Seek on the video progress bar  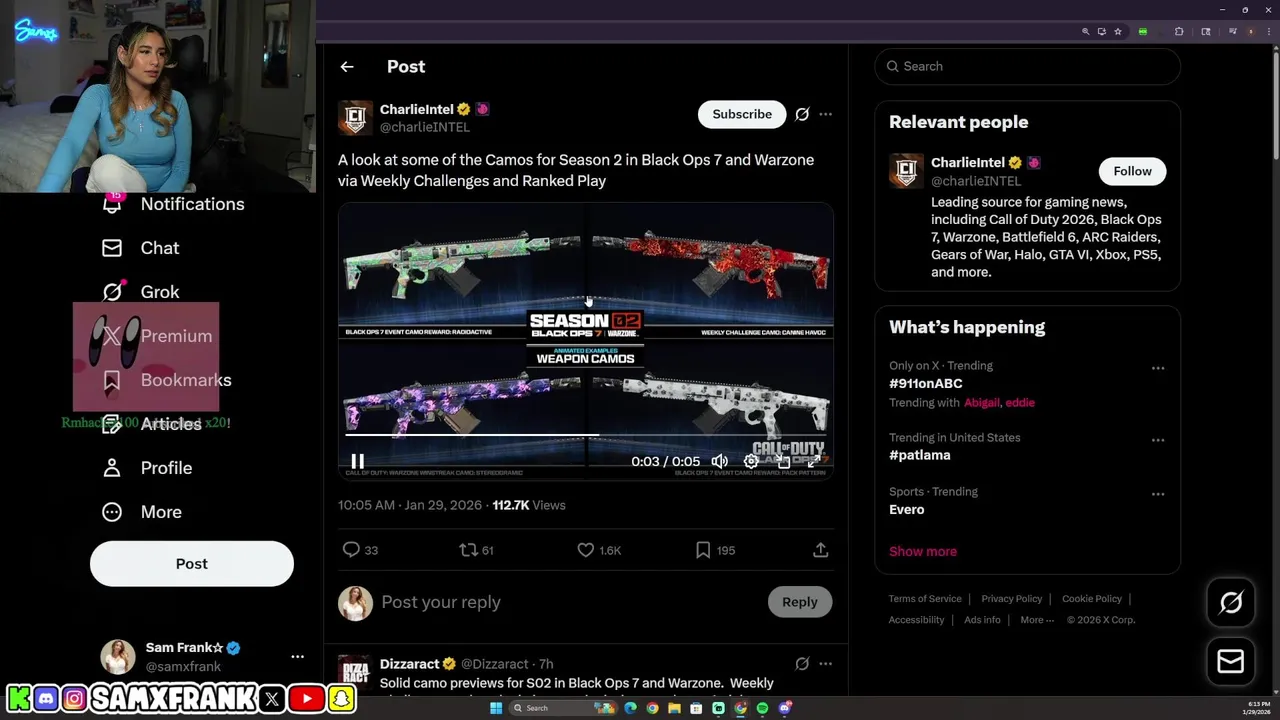(585, 436)
